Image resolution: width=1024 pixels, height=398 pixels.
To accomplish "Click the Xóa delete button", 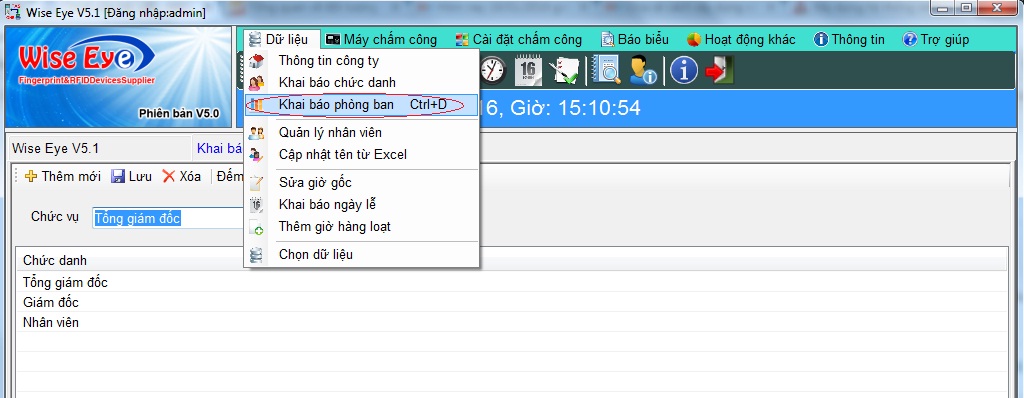I will (182, 176).
